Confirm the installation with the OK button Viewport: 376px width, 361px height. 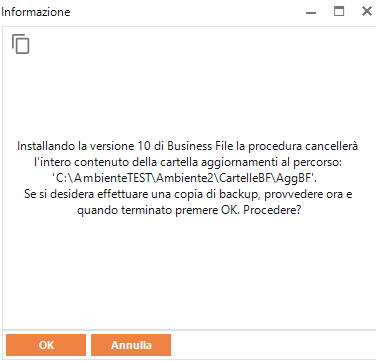(x=46, y=345)
